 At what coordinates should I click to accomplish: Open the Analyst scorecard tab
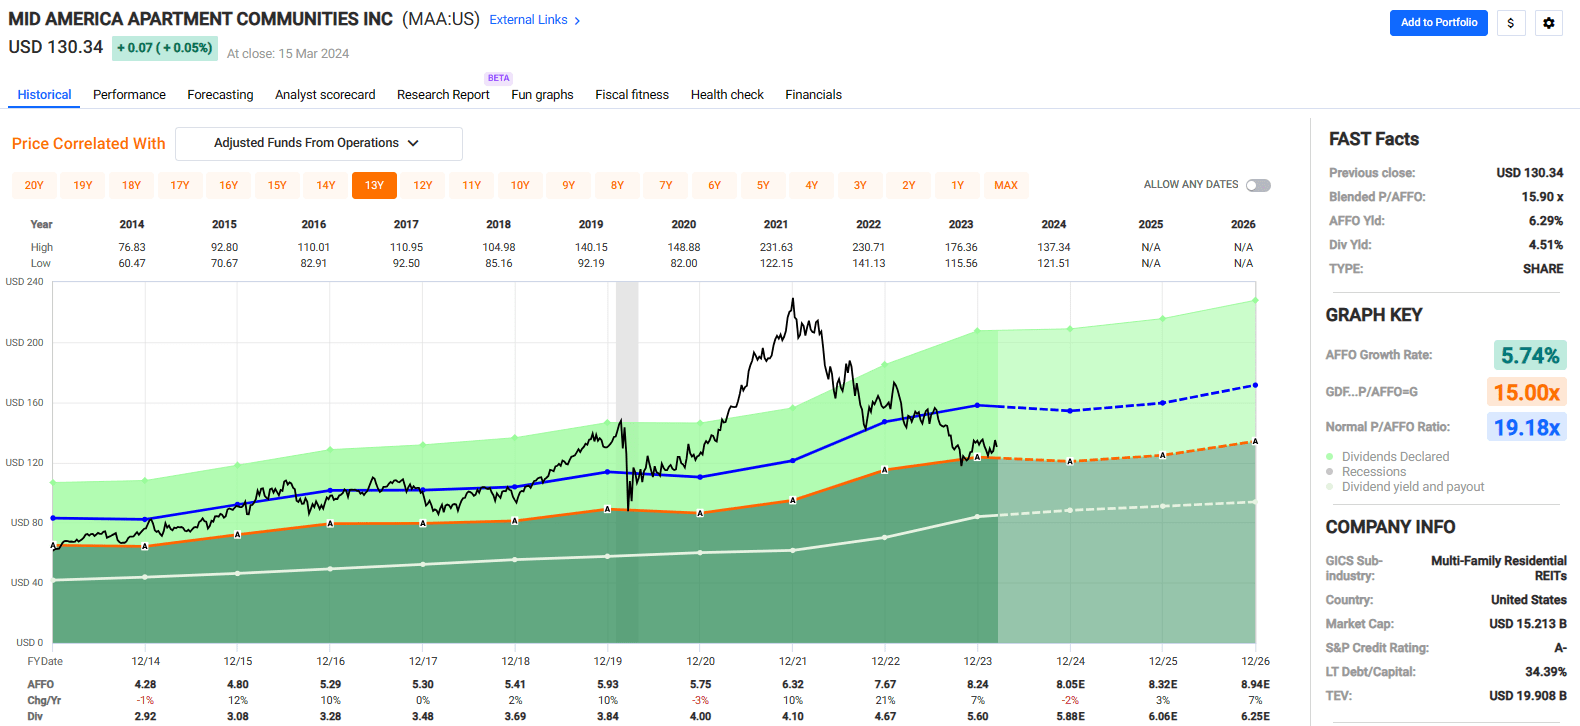pos(325,95)
